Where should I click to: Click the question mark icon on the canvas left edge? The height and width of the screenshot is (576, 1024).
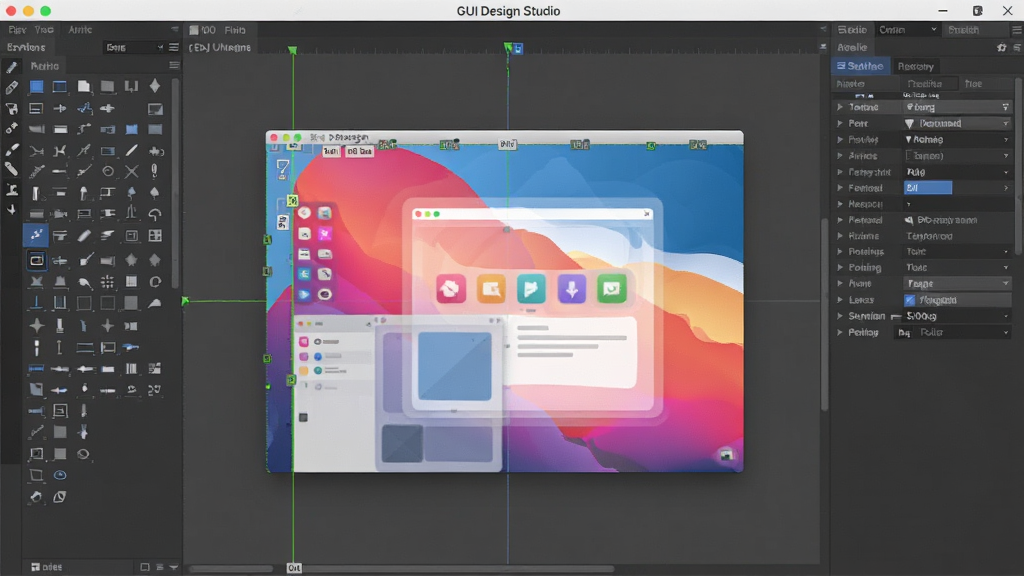(x=282, y=169)
